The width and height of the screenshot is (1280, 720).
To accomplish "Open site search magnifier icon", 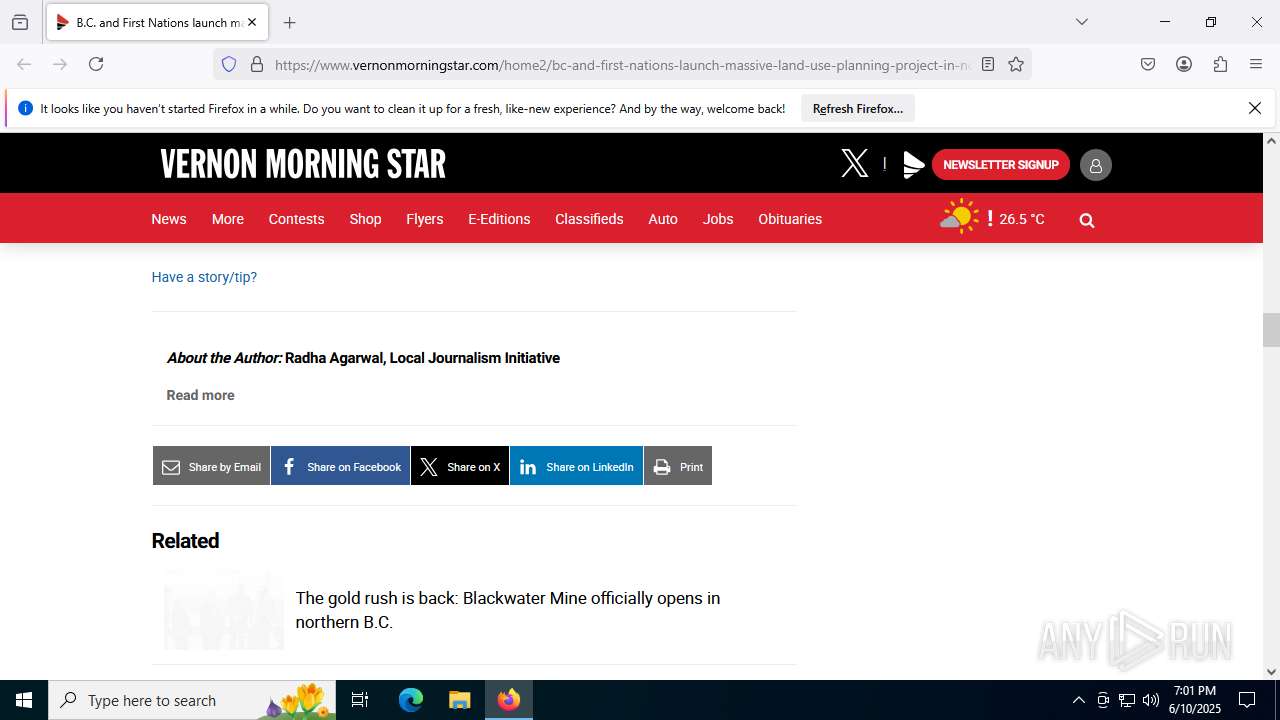I will [1087, 220].
